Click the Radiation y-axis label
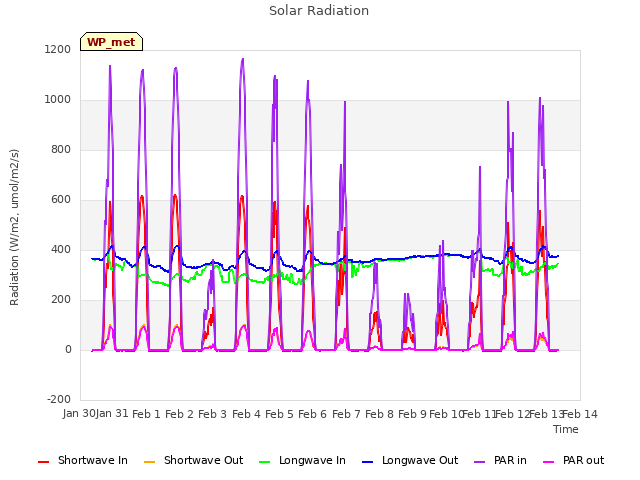Viewport: 640px width, 480px height. [x=14, y=227]
